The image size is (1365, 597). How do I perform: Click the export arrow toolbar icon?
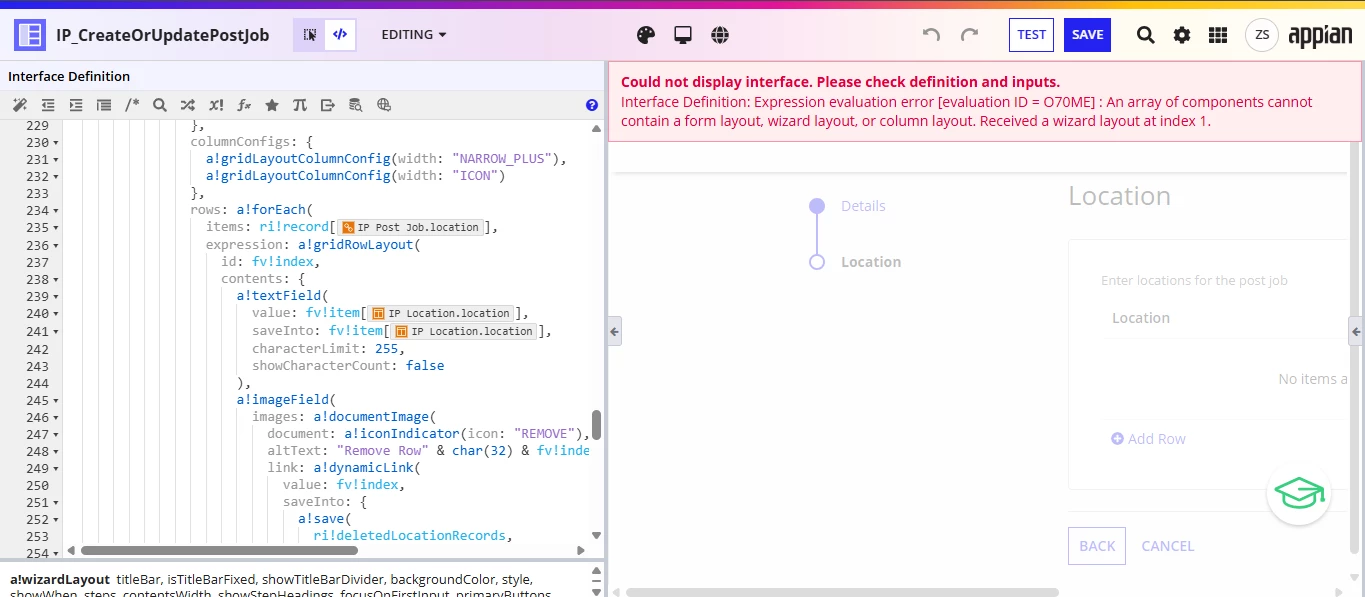point(327,105)
